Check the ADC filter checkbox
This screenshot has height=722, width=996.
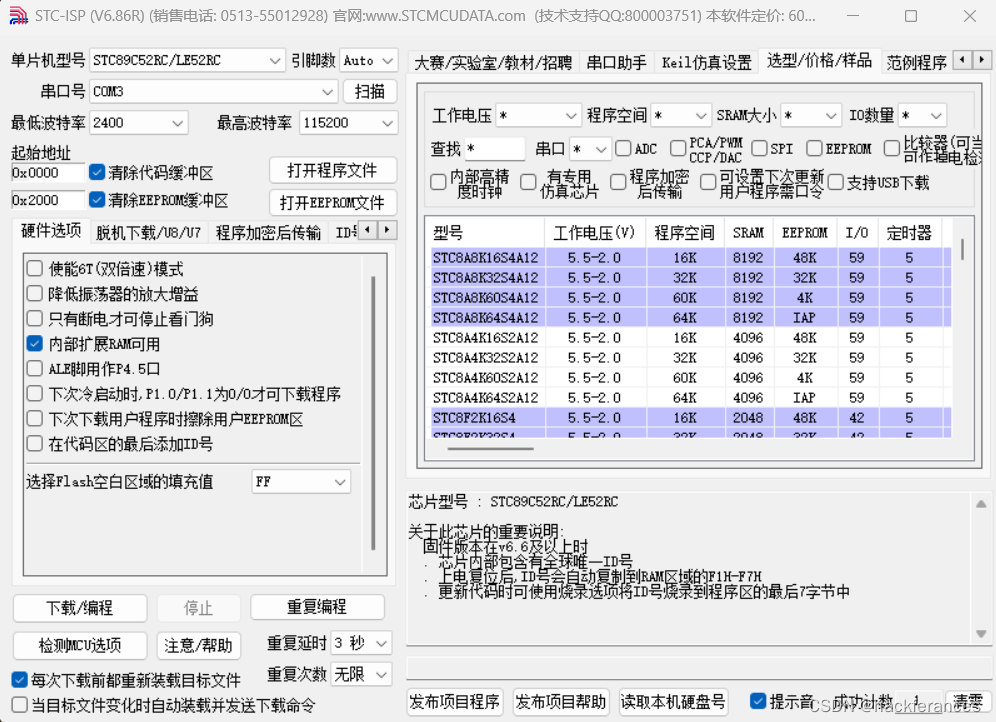623,149
